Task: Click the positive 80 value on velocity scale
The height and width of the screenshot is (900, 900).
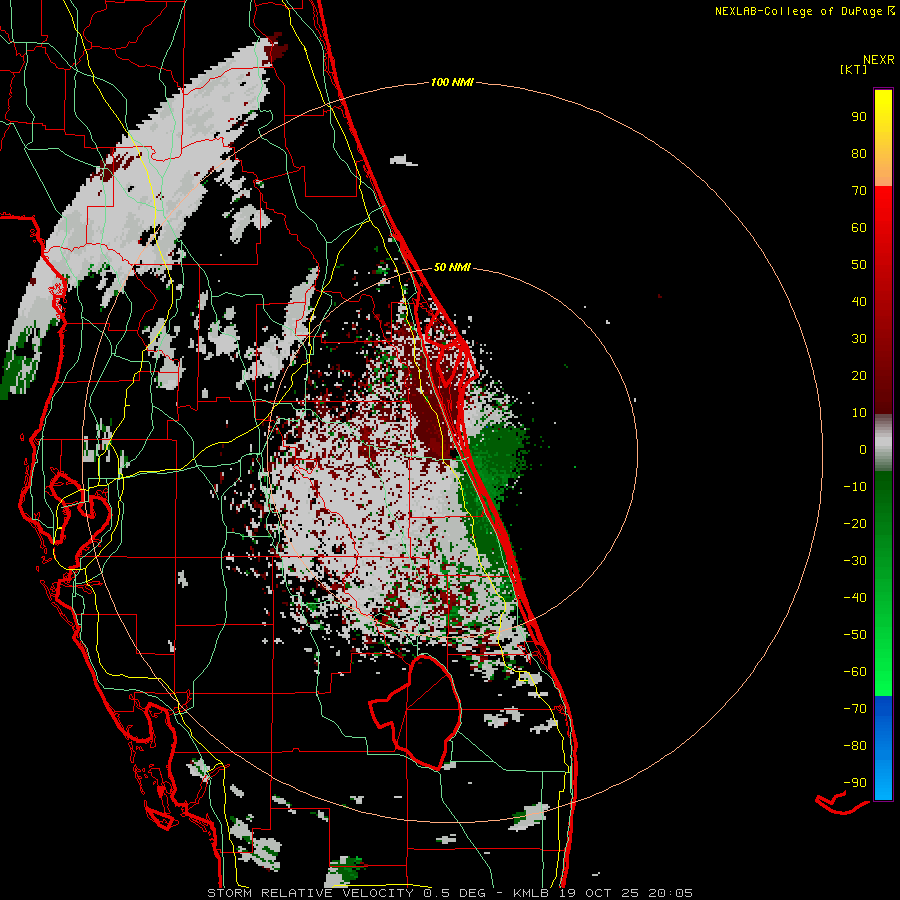Action: 859,153
